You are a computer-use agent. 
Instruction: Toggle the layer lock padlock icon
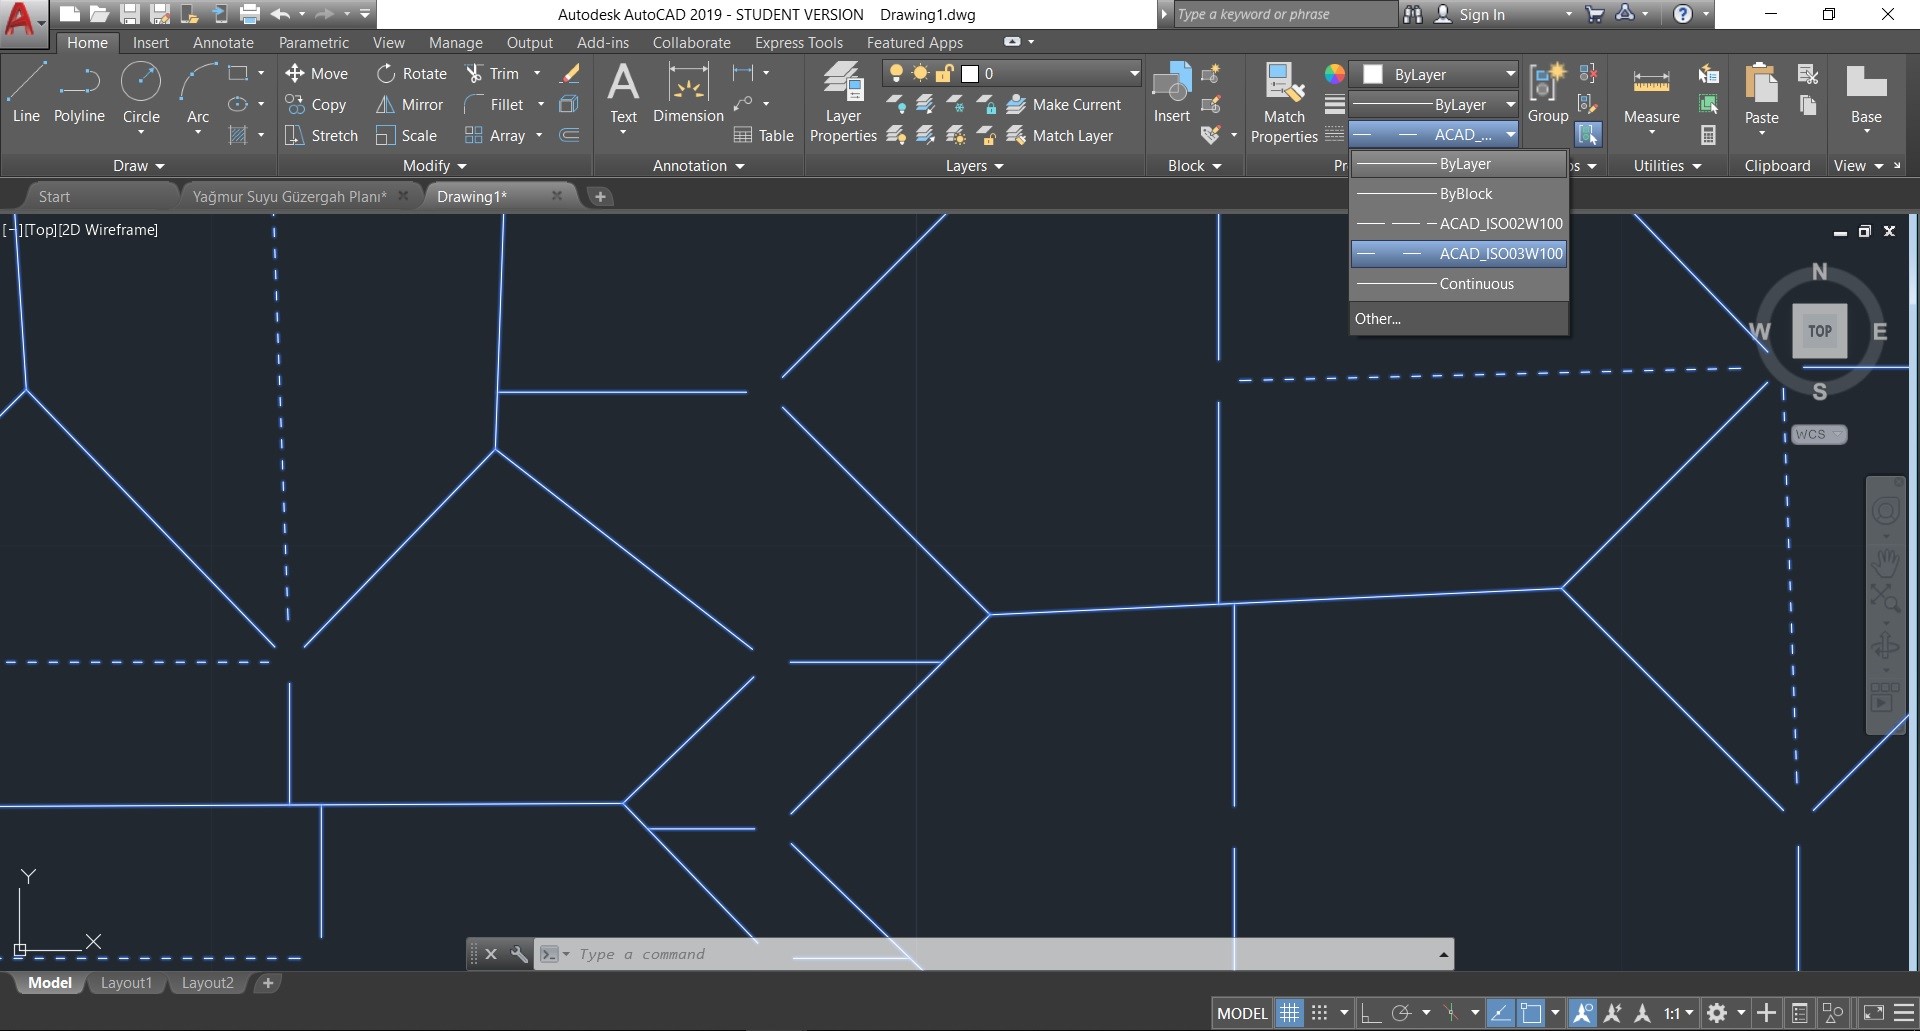[x=943, y=73]
